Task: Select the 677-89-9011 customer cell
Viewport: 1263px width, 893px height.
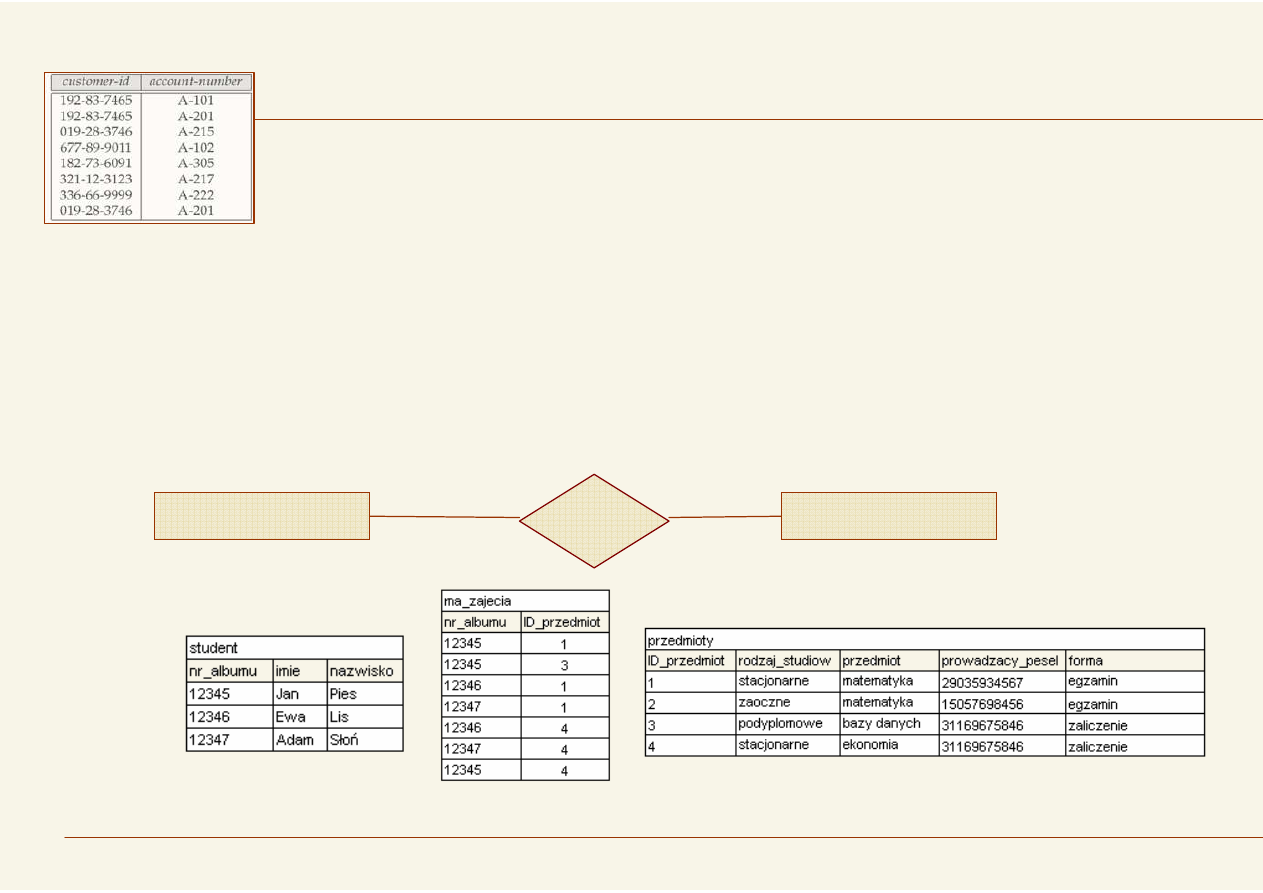Action: (96, 147)
